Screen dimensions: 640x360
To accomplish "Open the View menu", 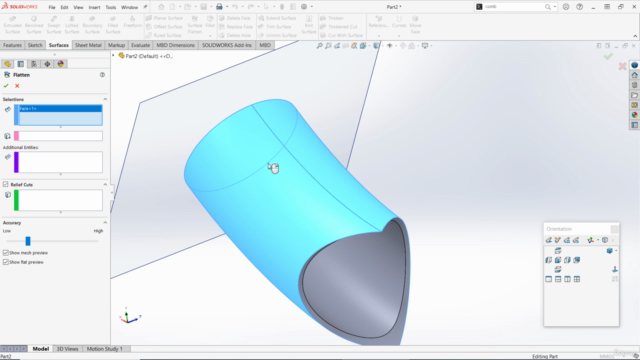I will [78, 7].
